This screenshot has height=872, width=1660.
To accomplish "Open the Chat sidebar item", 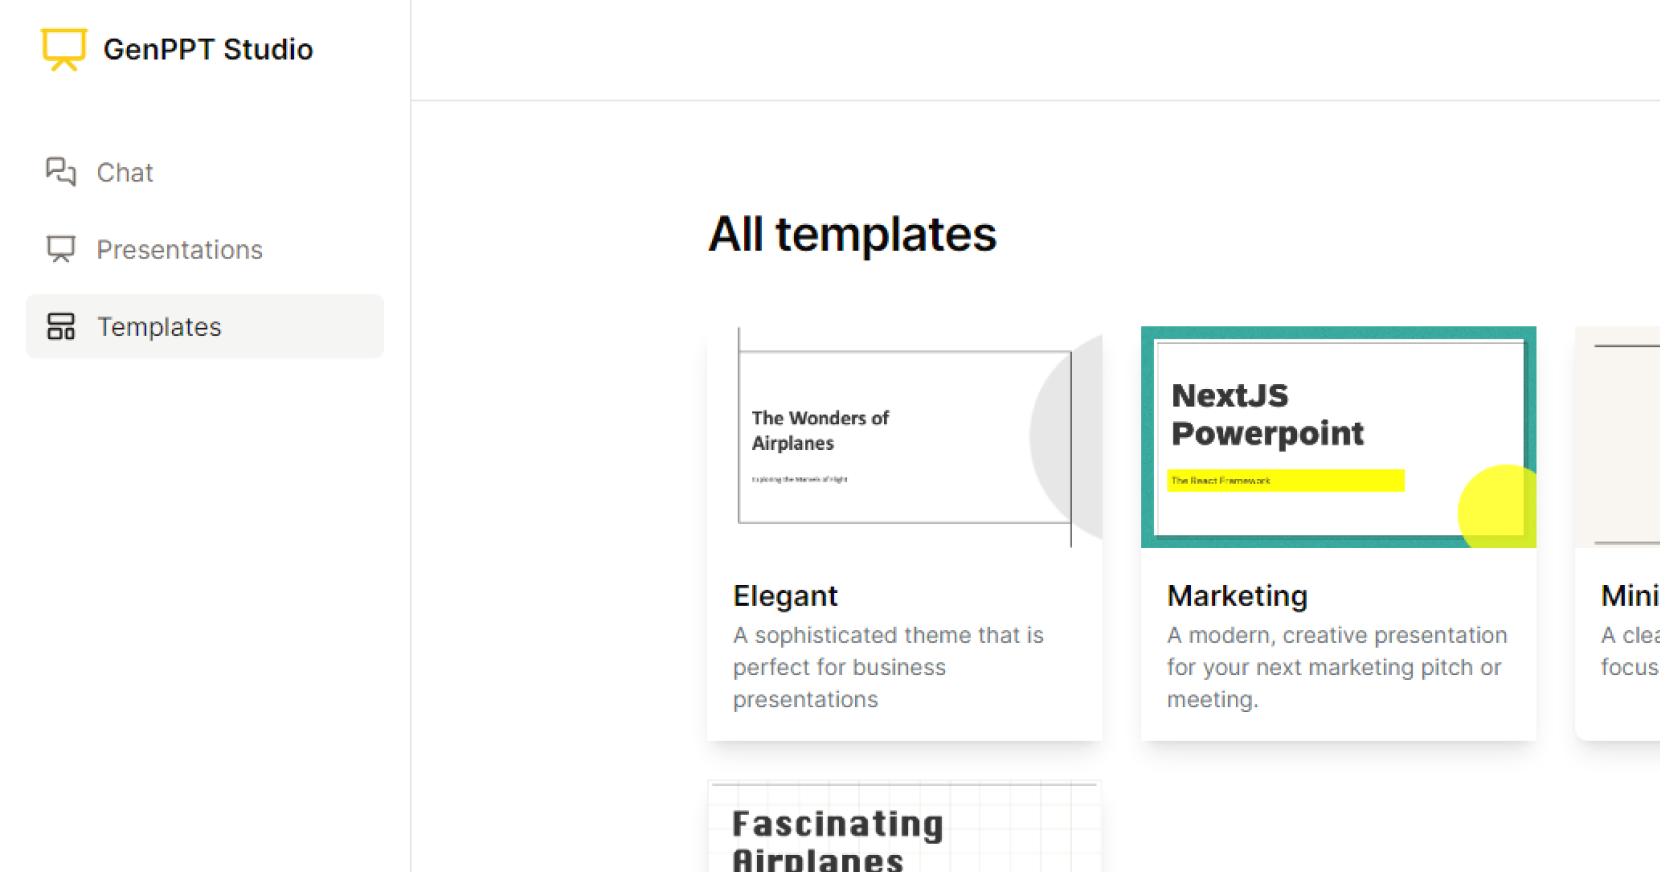I will tap(204, 172).
